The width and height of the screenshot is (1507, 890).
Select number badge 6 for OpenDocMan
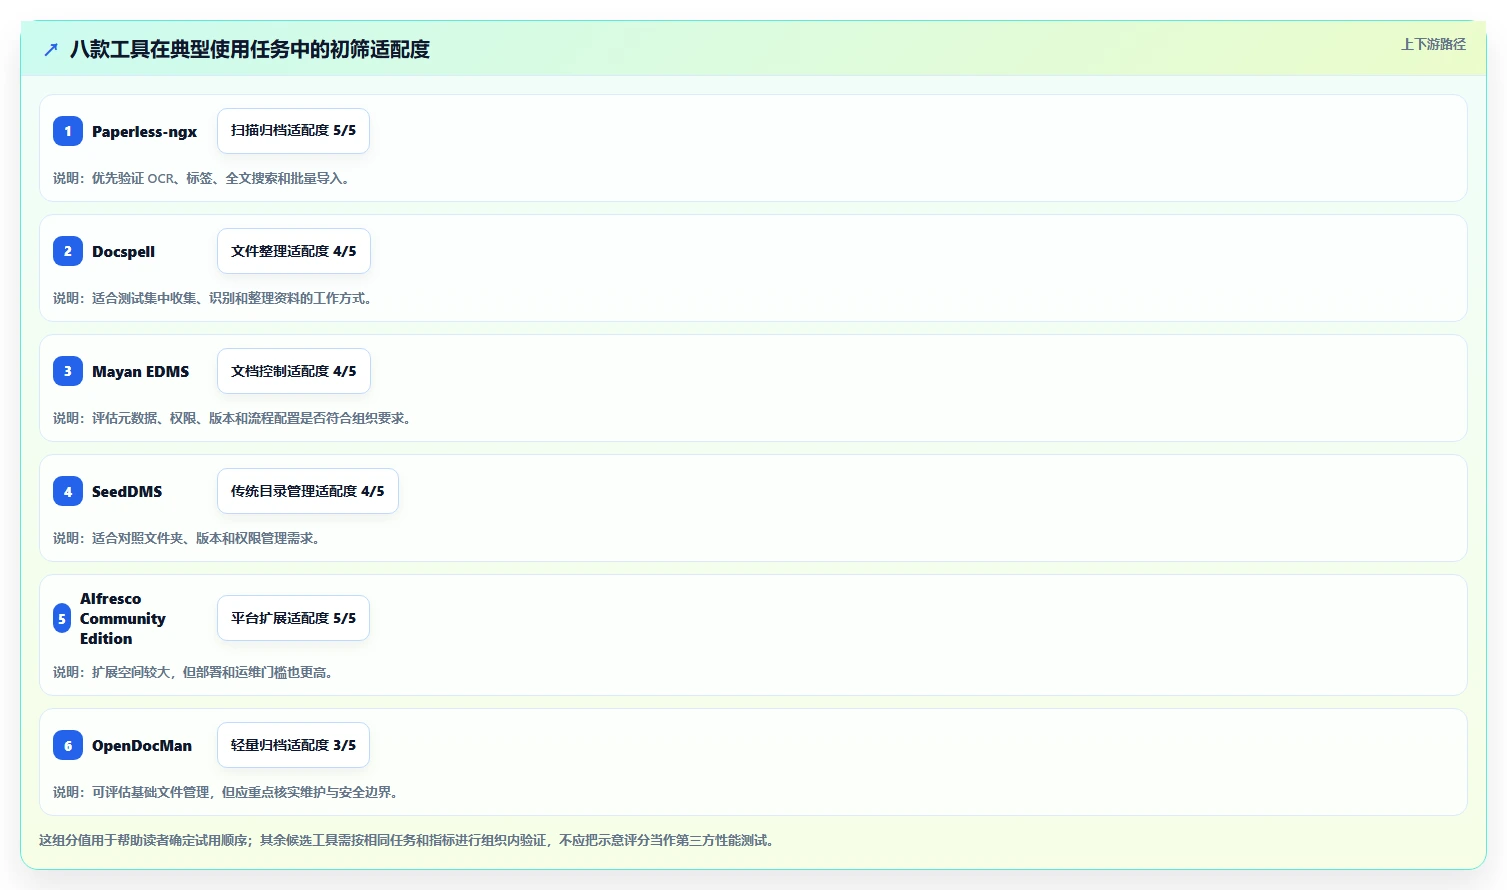tap(68, 745)
